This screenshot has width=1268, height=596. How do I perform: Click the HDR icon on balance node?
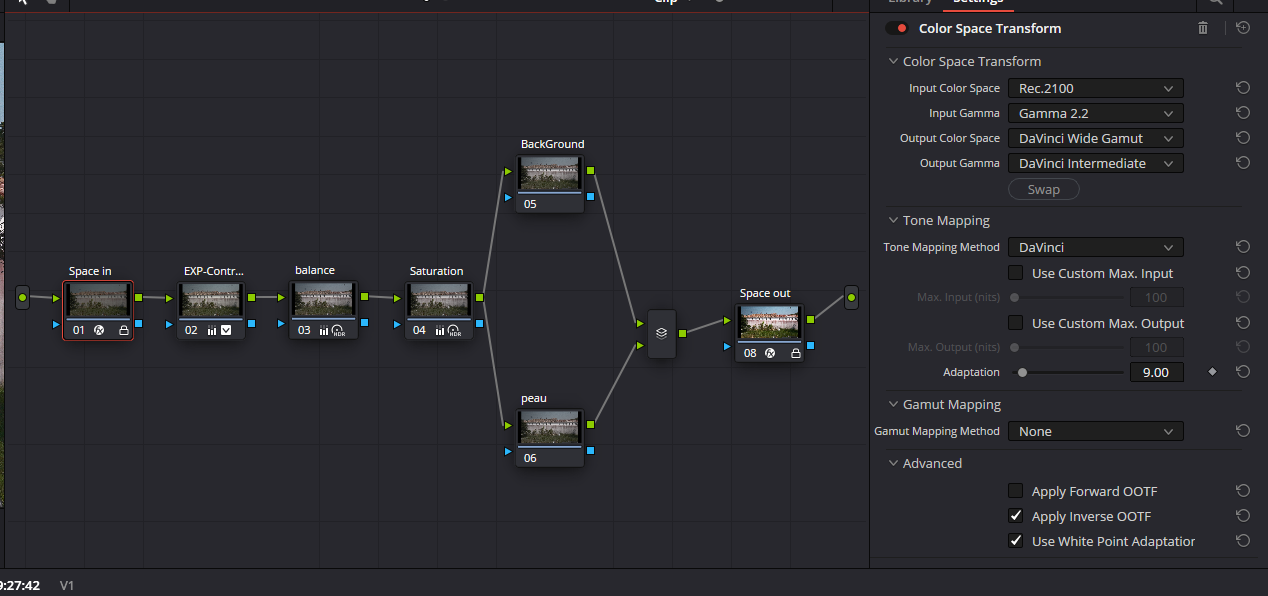coord(339,330)
